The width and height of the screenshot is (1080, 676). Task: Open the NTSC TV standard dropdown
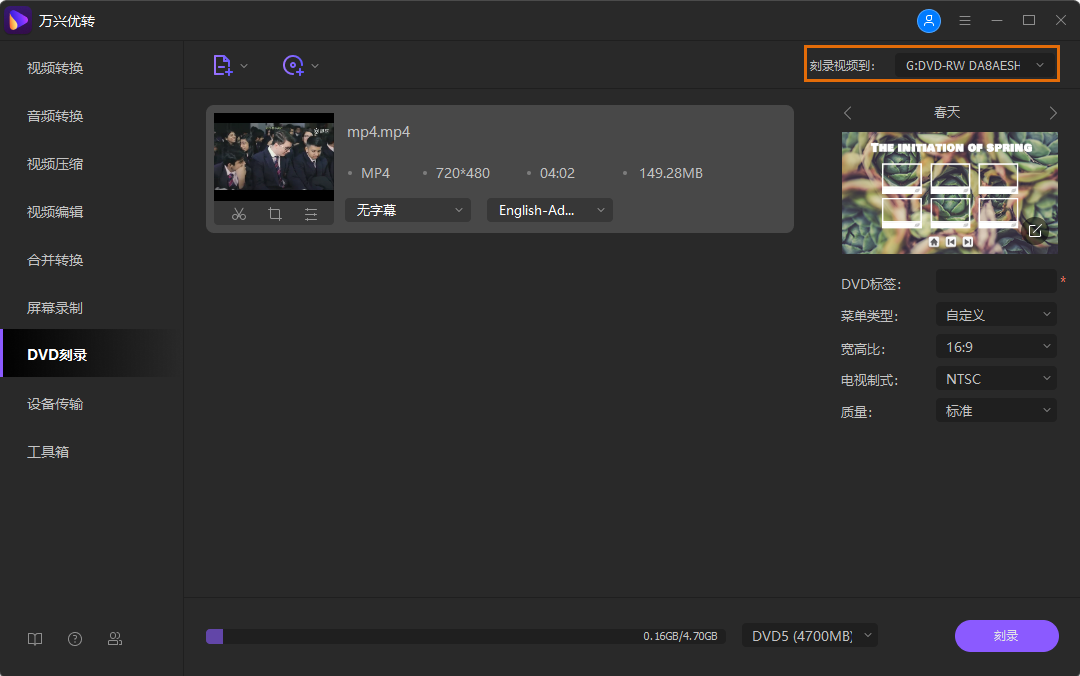click(x=996, y=378)
